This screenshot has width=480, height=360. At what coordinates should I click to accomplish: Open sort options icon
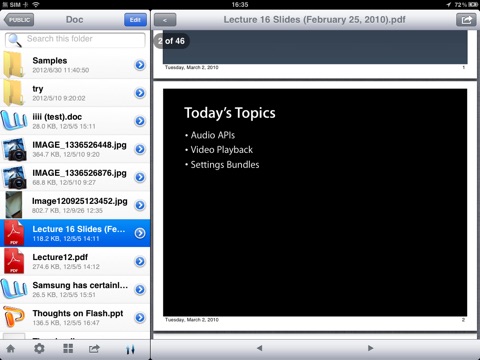pyautogui.click(x=130, y=349)
